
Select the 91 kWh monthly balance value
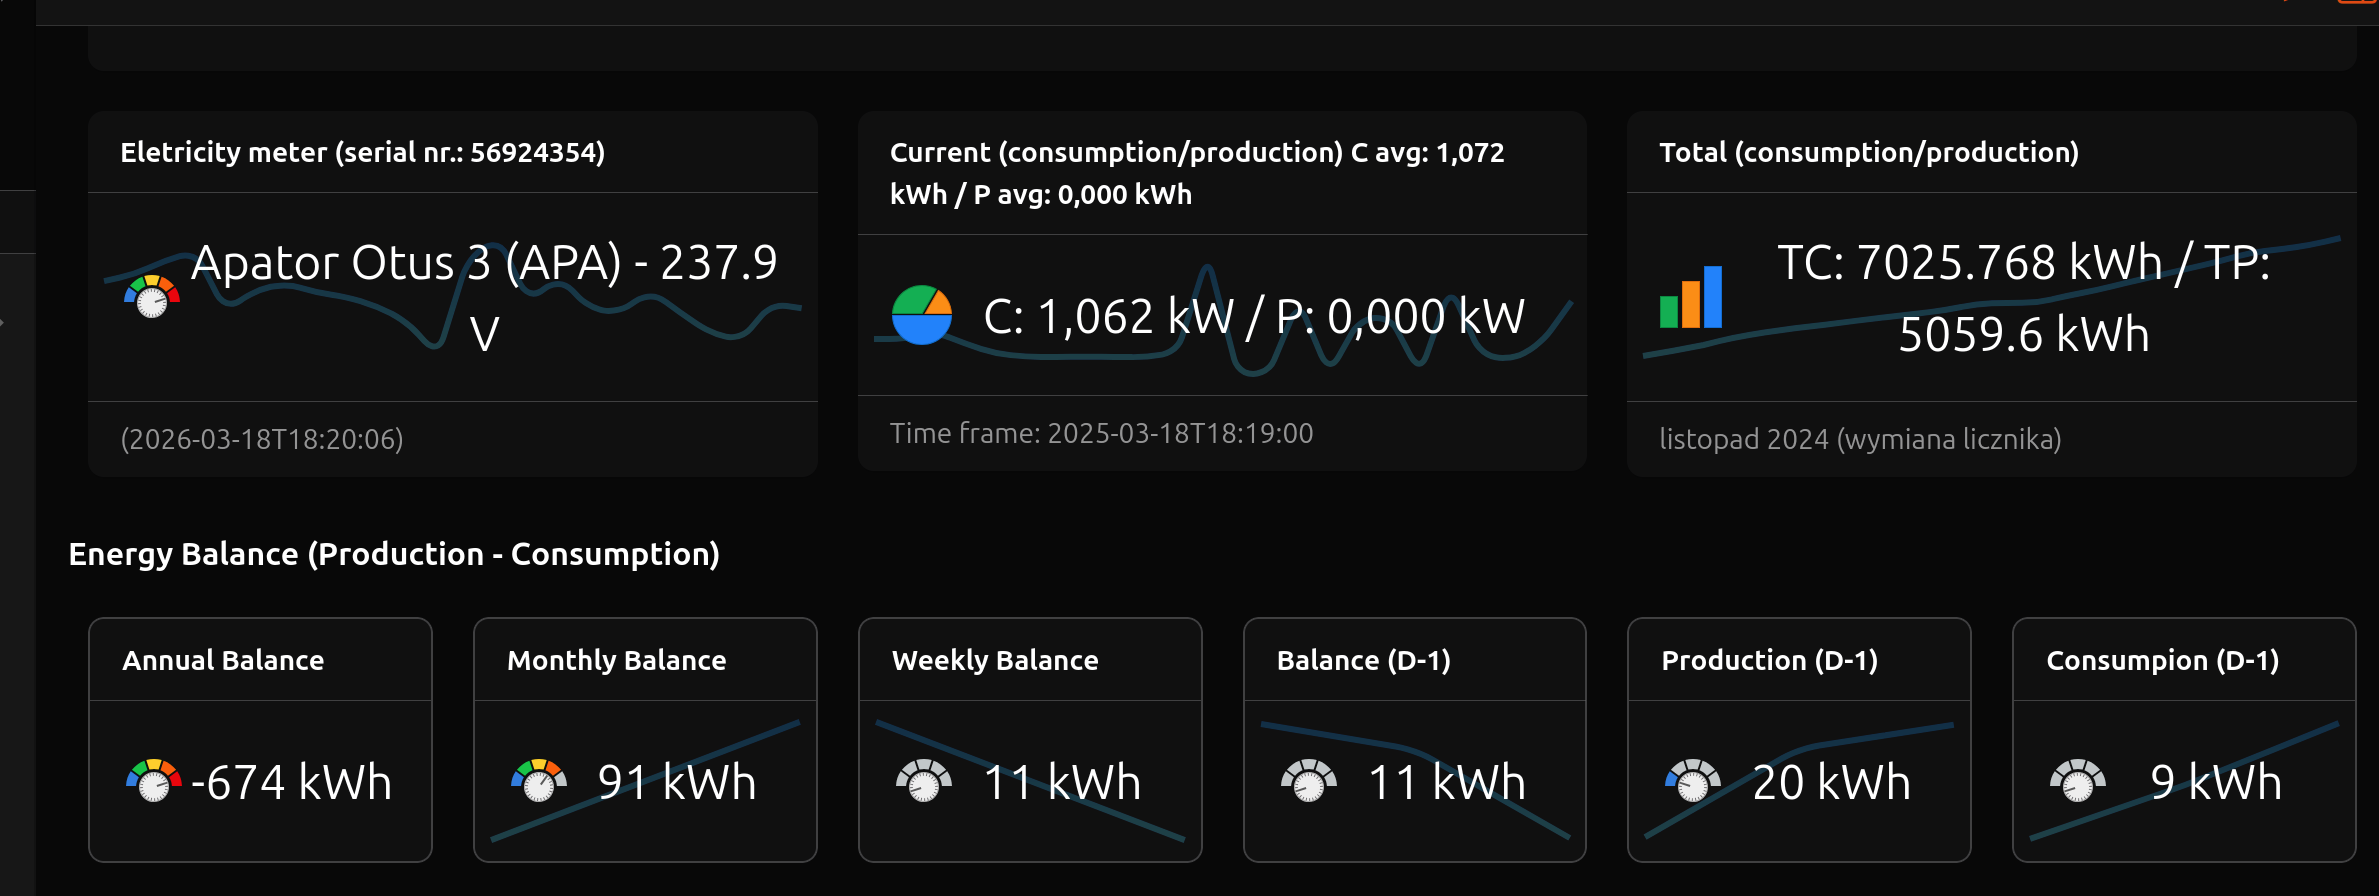(676, 781)
